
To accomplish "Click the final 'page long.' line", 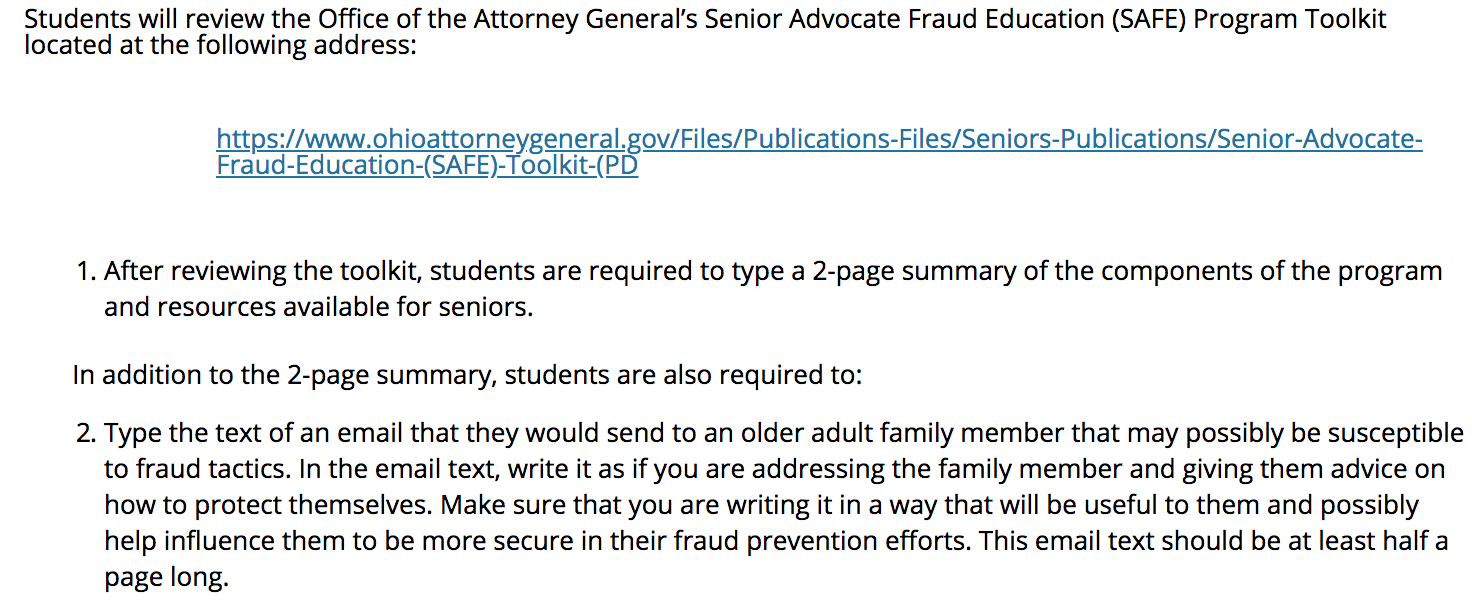I will click(167, 578).
